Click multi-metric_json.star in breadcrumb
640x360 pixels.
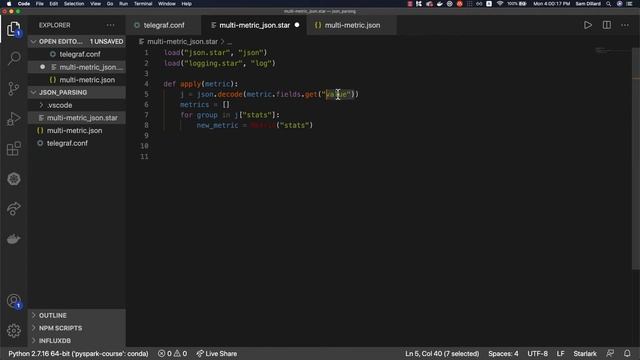click(182, 42)
